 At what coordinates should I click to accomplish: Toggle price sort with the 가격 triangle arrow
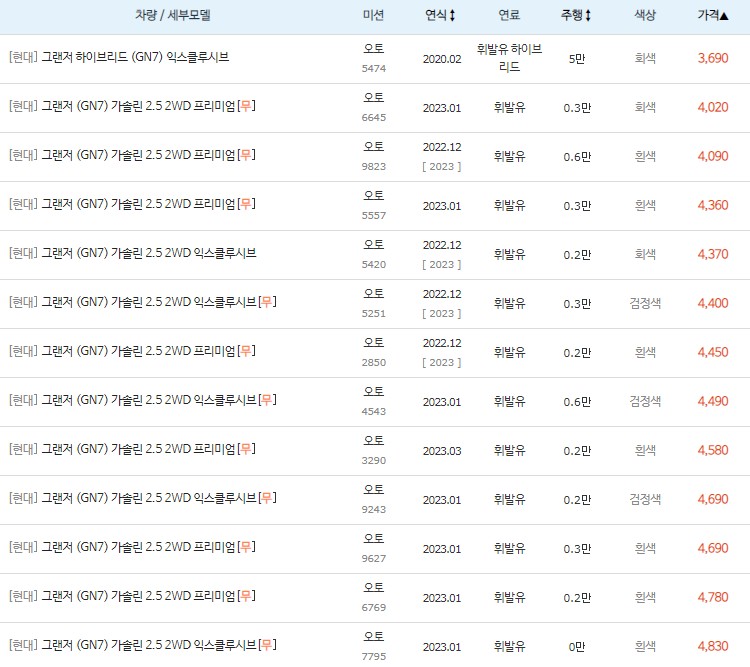(724, 16)
